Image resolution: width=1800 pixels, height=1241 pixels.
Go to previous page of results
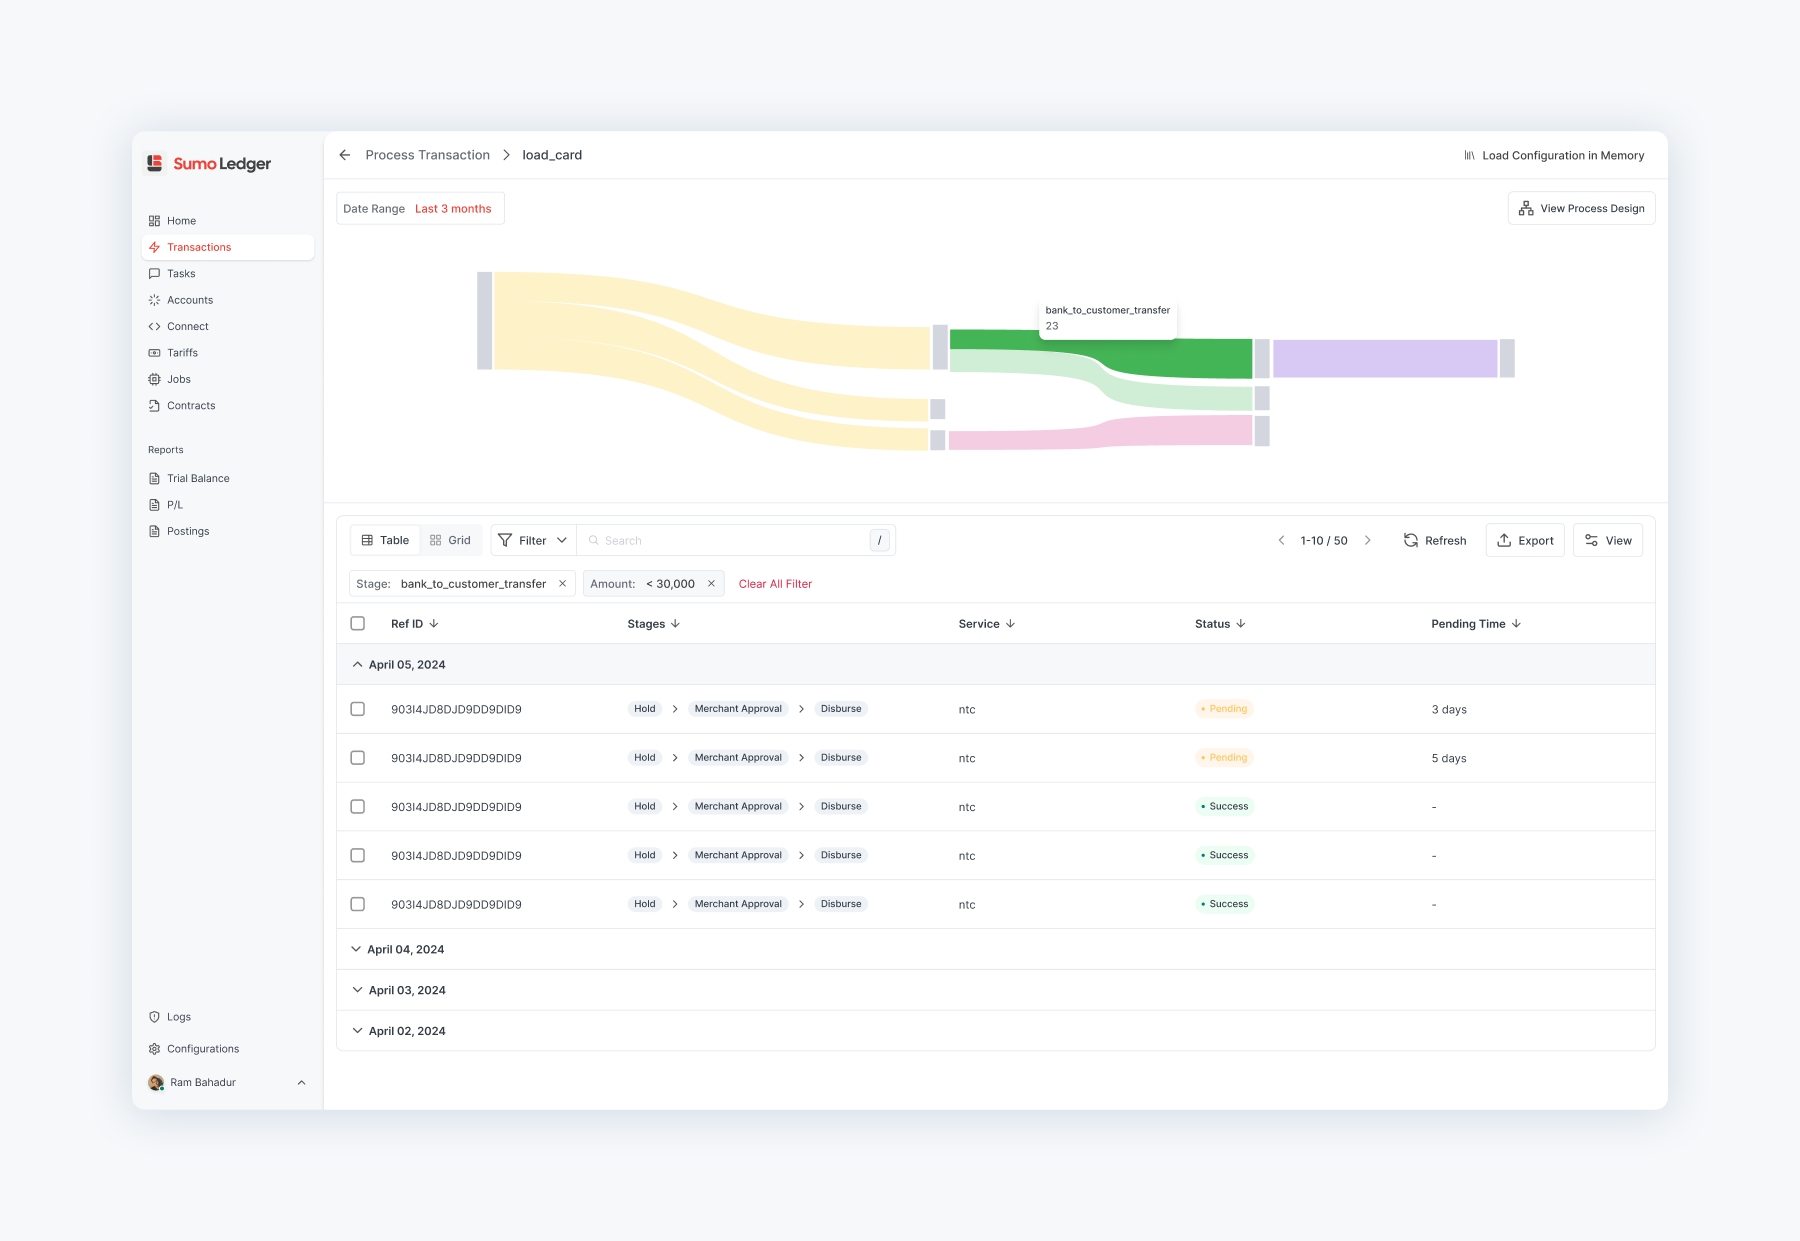(1281, 541)
